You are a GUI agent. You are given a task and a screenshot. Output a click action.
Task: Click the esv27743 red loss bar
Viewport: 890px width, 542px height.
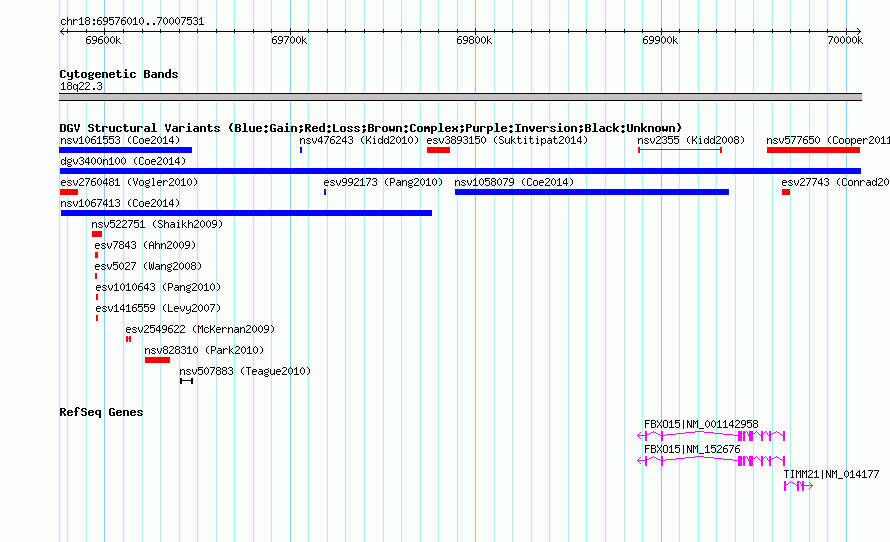786,192
